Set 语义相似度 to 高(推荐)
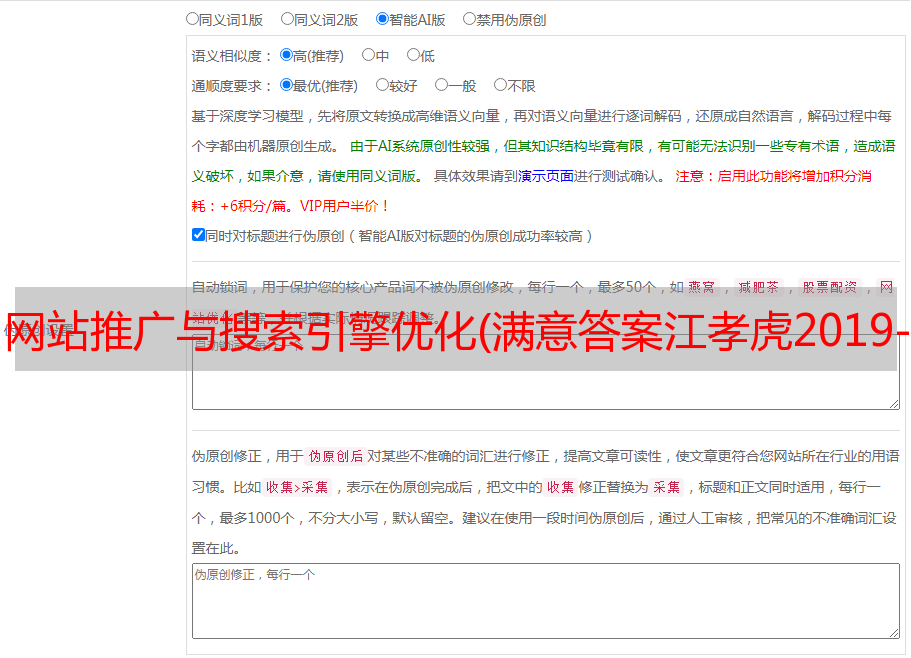 pos(286,55)
